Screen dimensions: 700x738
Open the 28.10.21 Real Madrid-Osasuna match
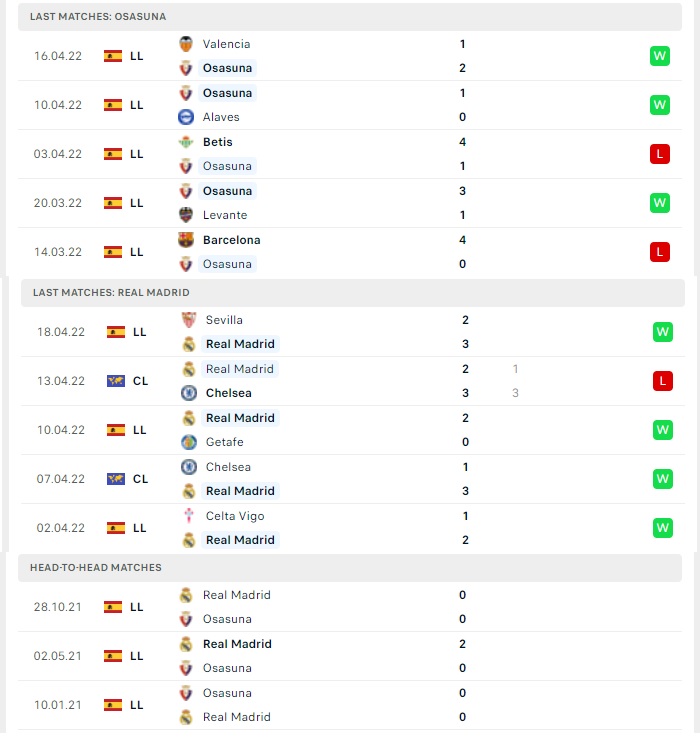[x=350, y=607]
